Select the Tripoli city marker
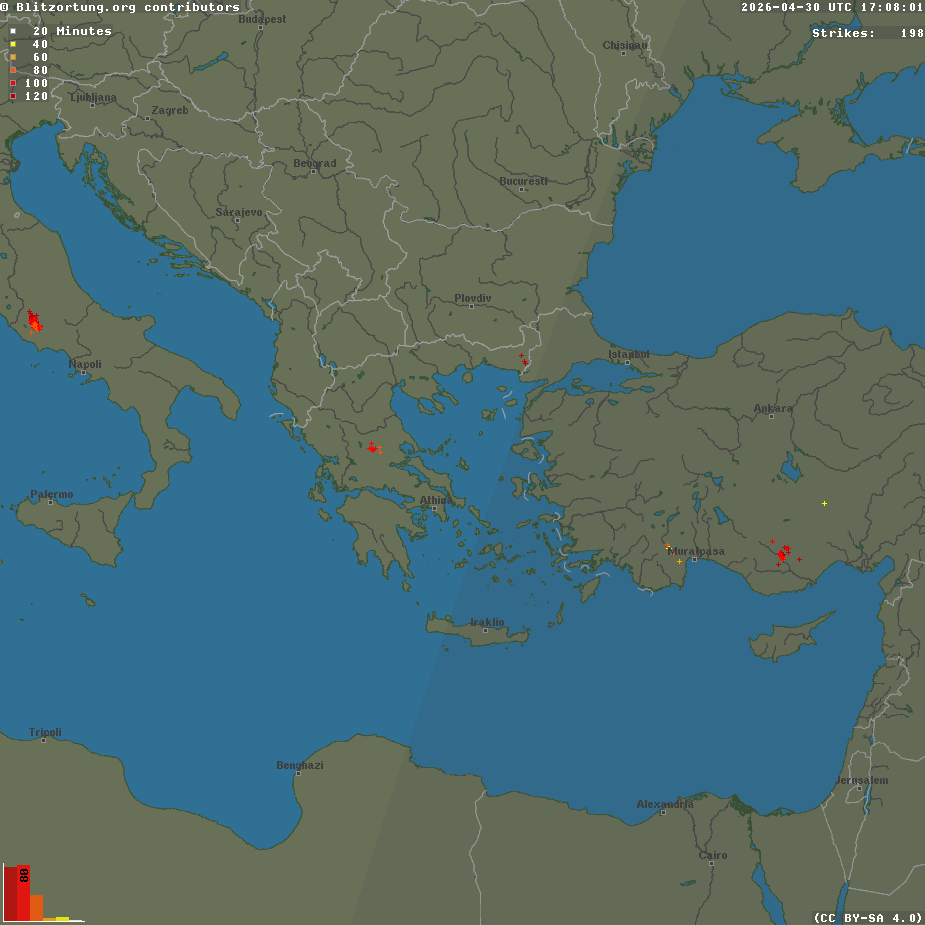925x925 pixels. [x=44, y=740]
